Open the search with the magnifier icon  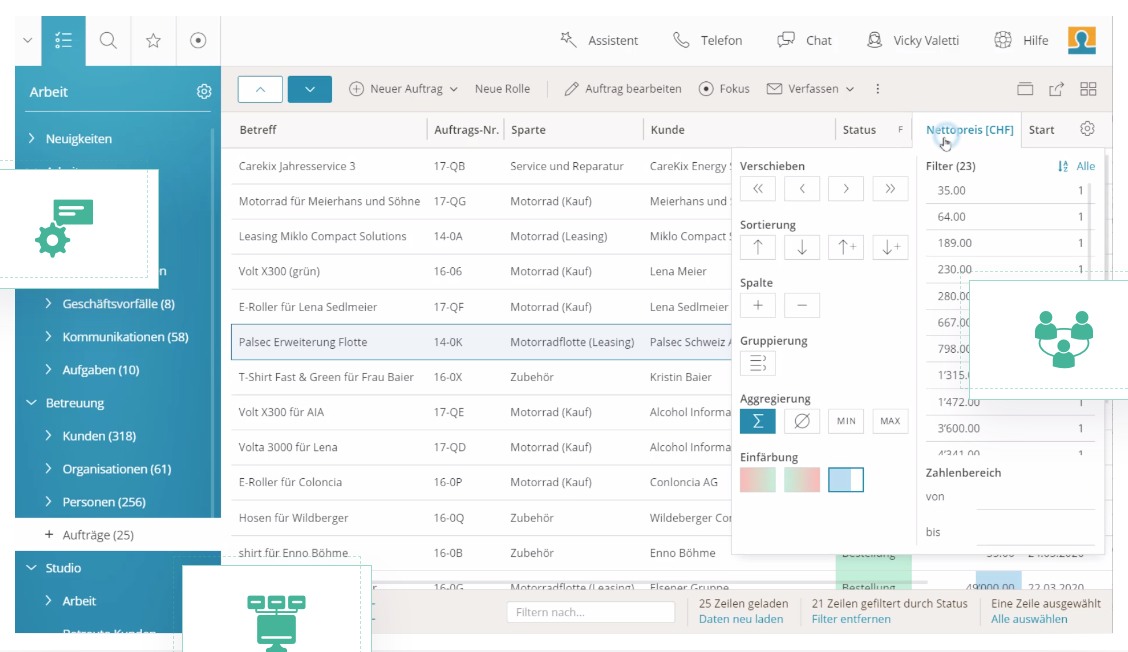(106, 41)
